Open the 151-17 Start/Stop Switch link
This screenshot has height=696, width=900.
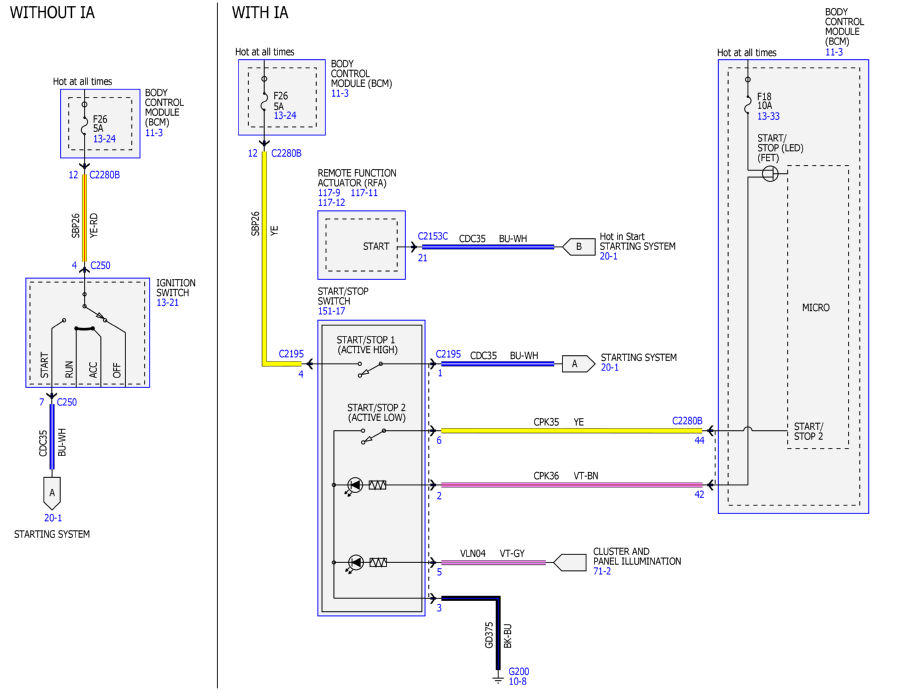(x=331, y=311)
